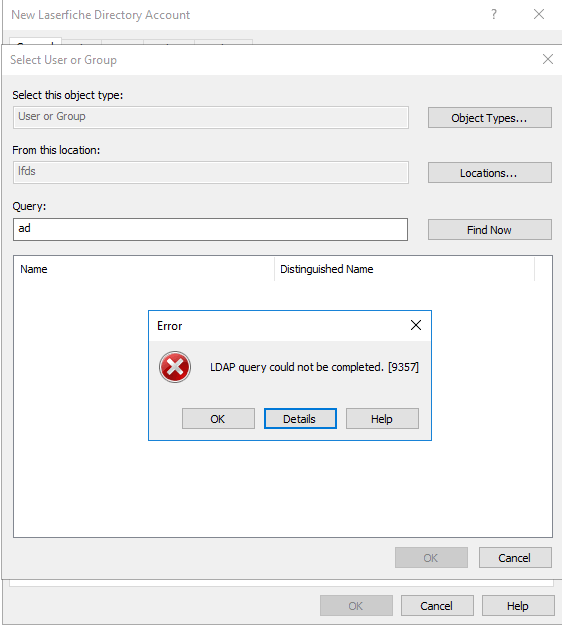Click the location field showing lfds
562x628 pixels.
(x=211, y=173)
